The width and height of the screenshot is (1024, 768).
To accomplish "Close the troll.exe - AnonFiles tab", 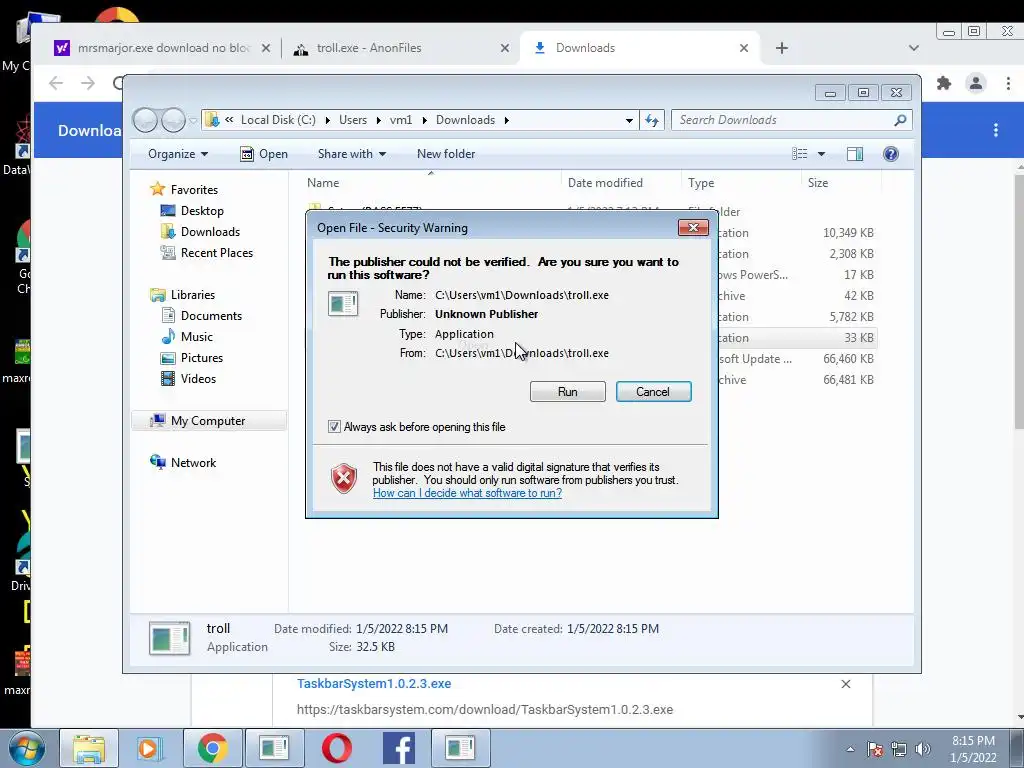I will click(x=505, y=48).
